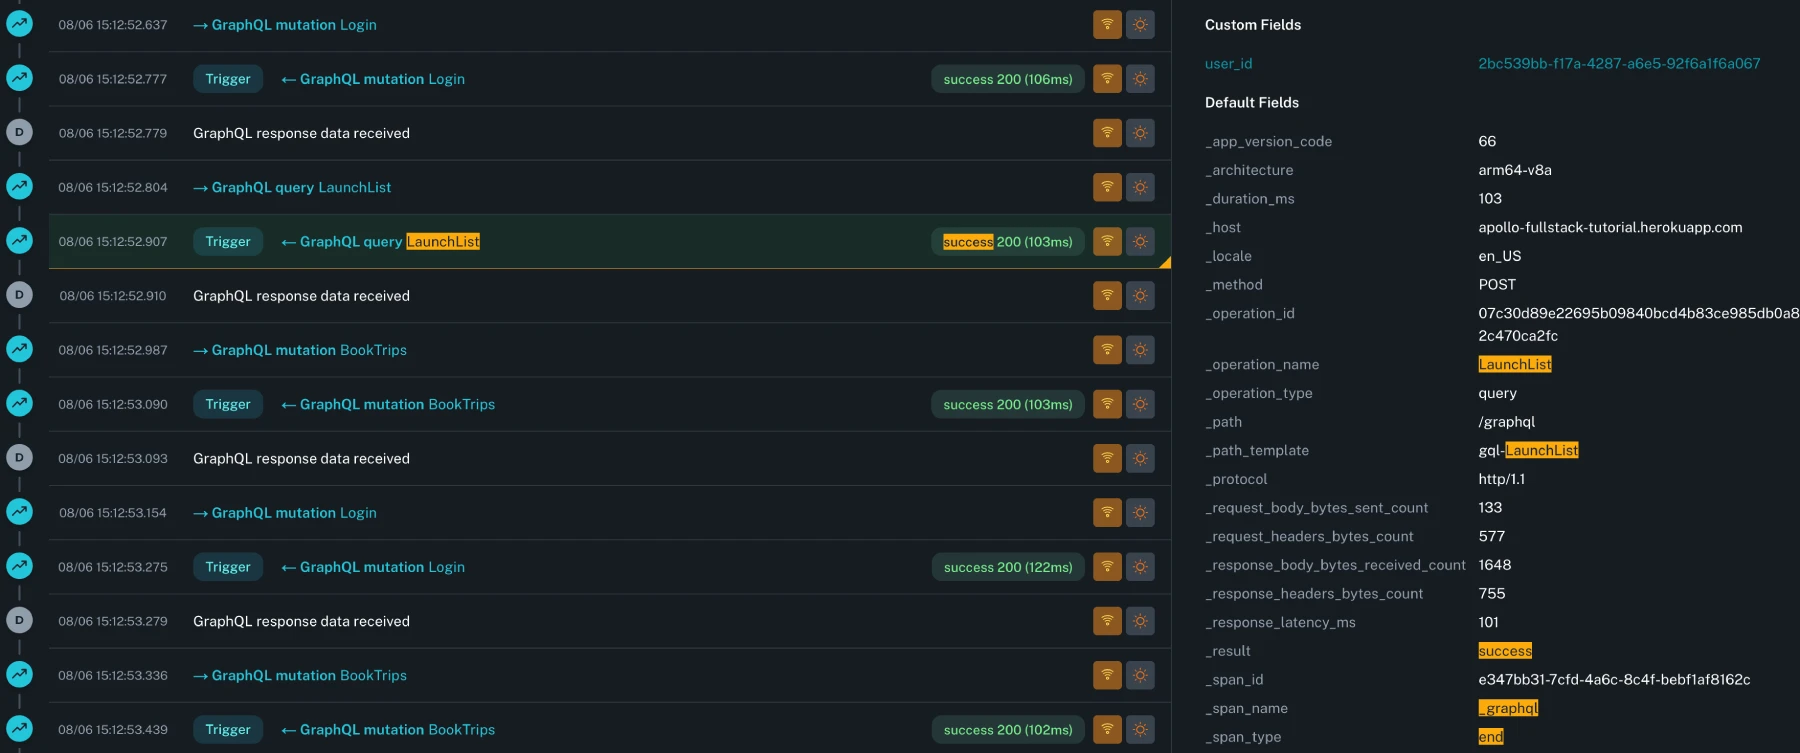
Task: Click the sun icon on the 15:12:53.093 row
Action: tap(1140, 458)
